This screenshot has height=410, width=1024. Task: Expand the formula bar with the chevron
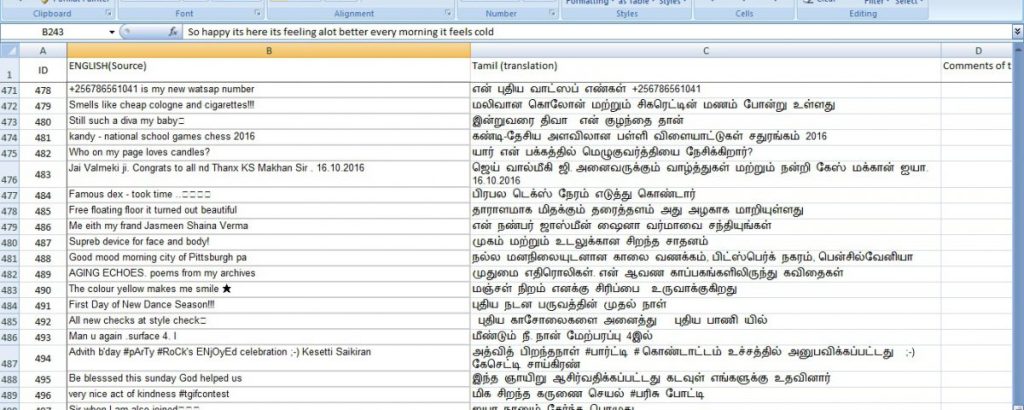[x=1017, y=31]
